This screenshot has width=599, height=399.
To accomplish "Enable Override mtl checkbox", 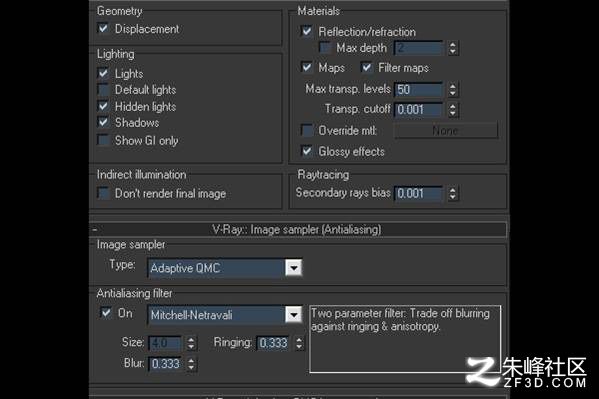I will pos(307,130).
